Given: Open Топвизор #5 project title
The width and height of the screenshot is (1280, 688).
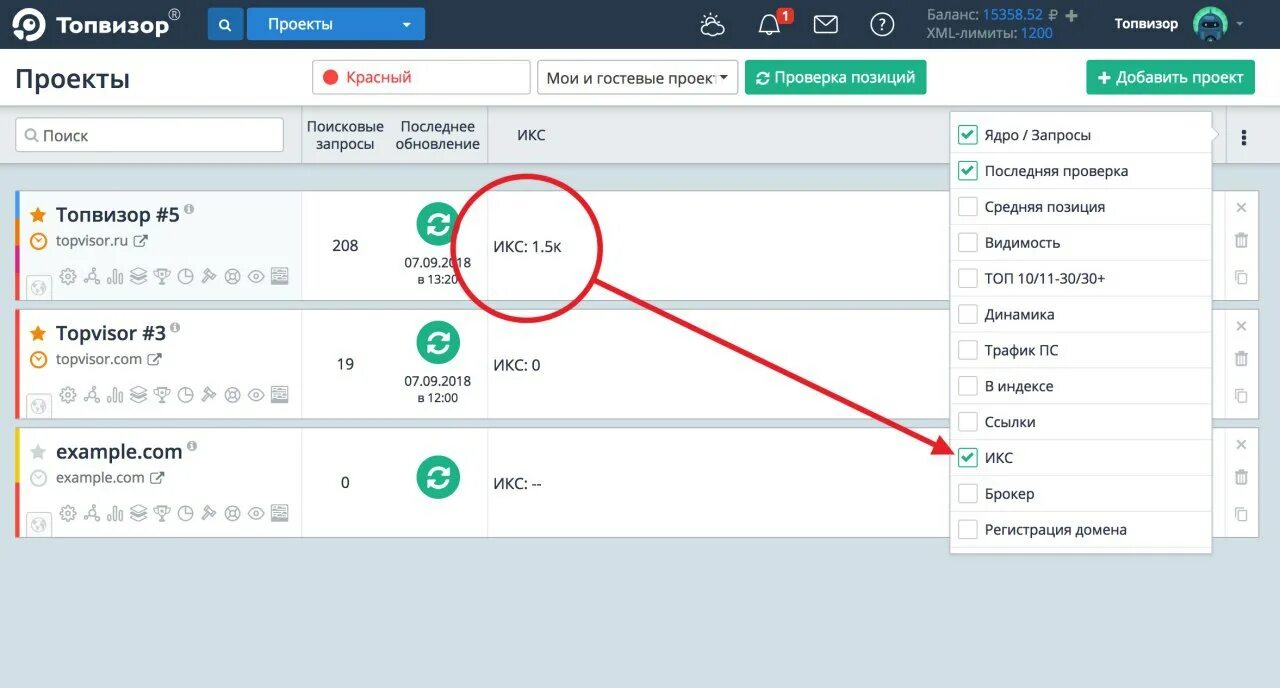Looking at the screenshot, I should pyautogui.click(x=118, y=215).
